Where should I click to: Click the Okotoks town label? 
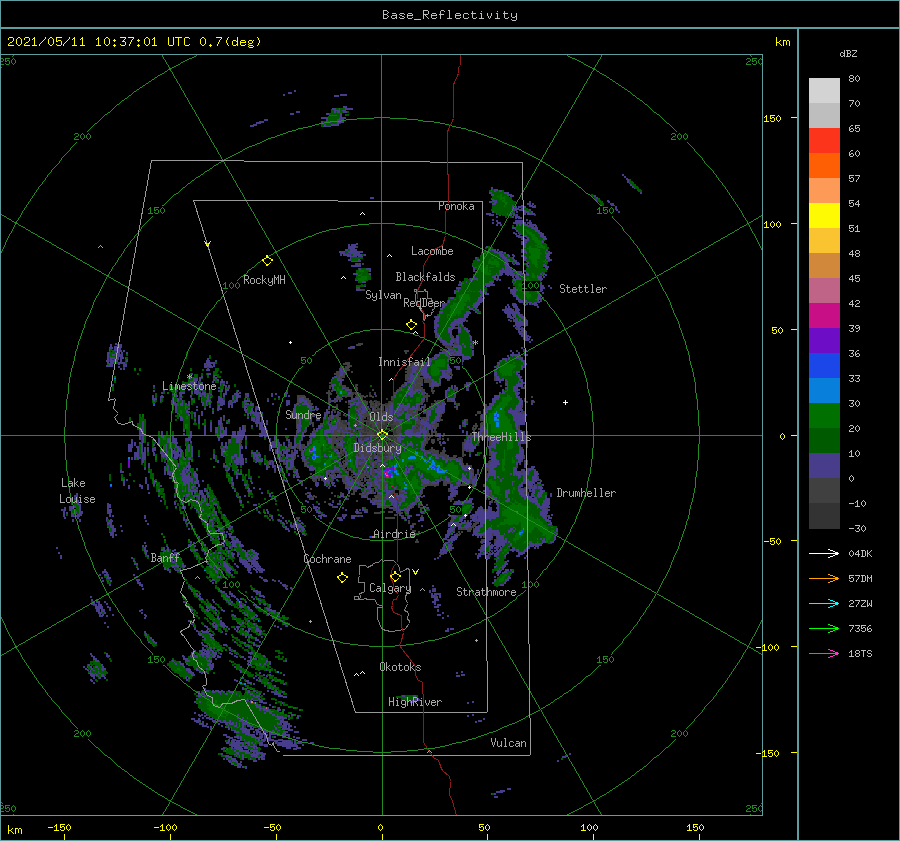[x=400, y=667]
